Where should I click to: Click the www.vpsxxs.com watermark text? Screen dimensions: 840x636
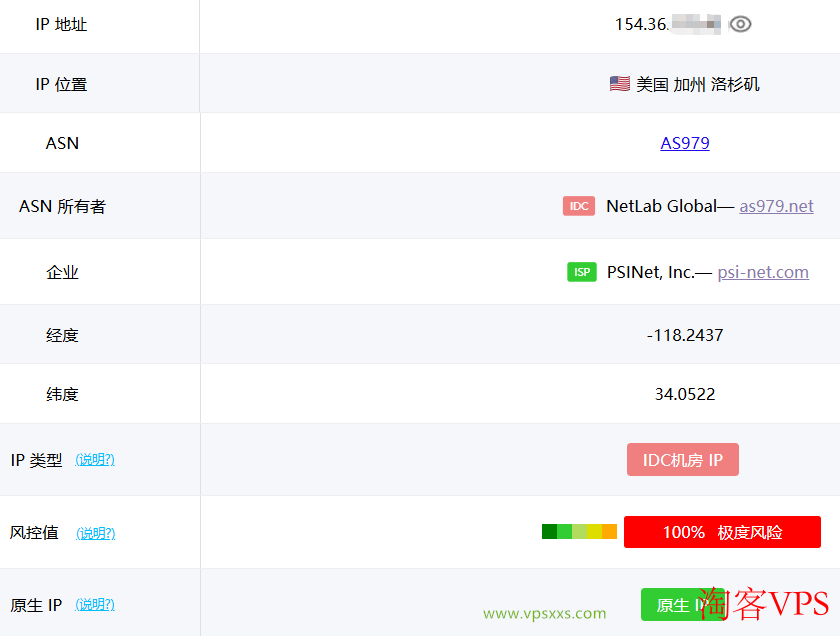pos(544,614)
